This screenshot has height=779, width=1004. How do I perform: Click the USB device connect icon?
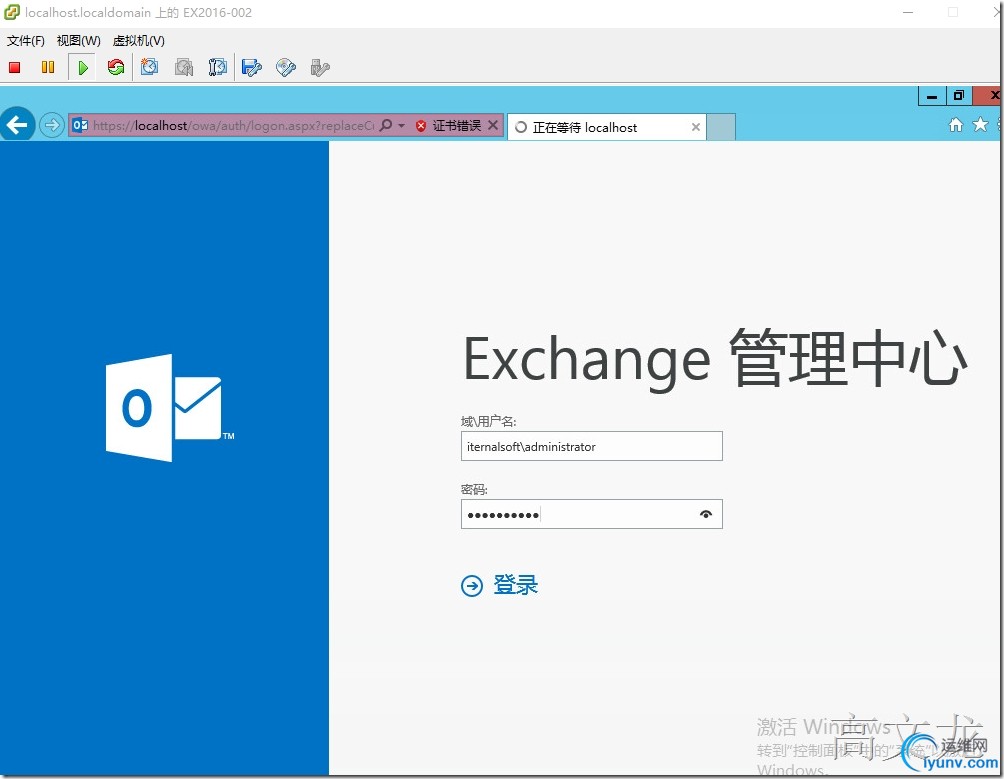click(x=320, y=67)
